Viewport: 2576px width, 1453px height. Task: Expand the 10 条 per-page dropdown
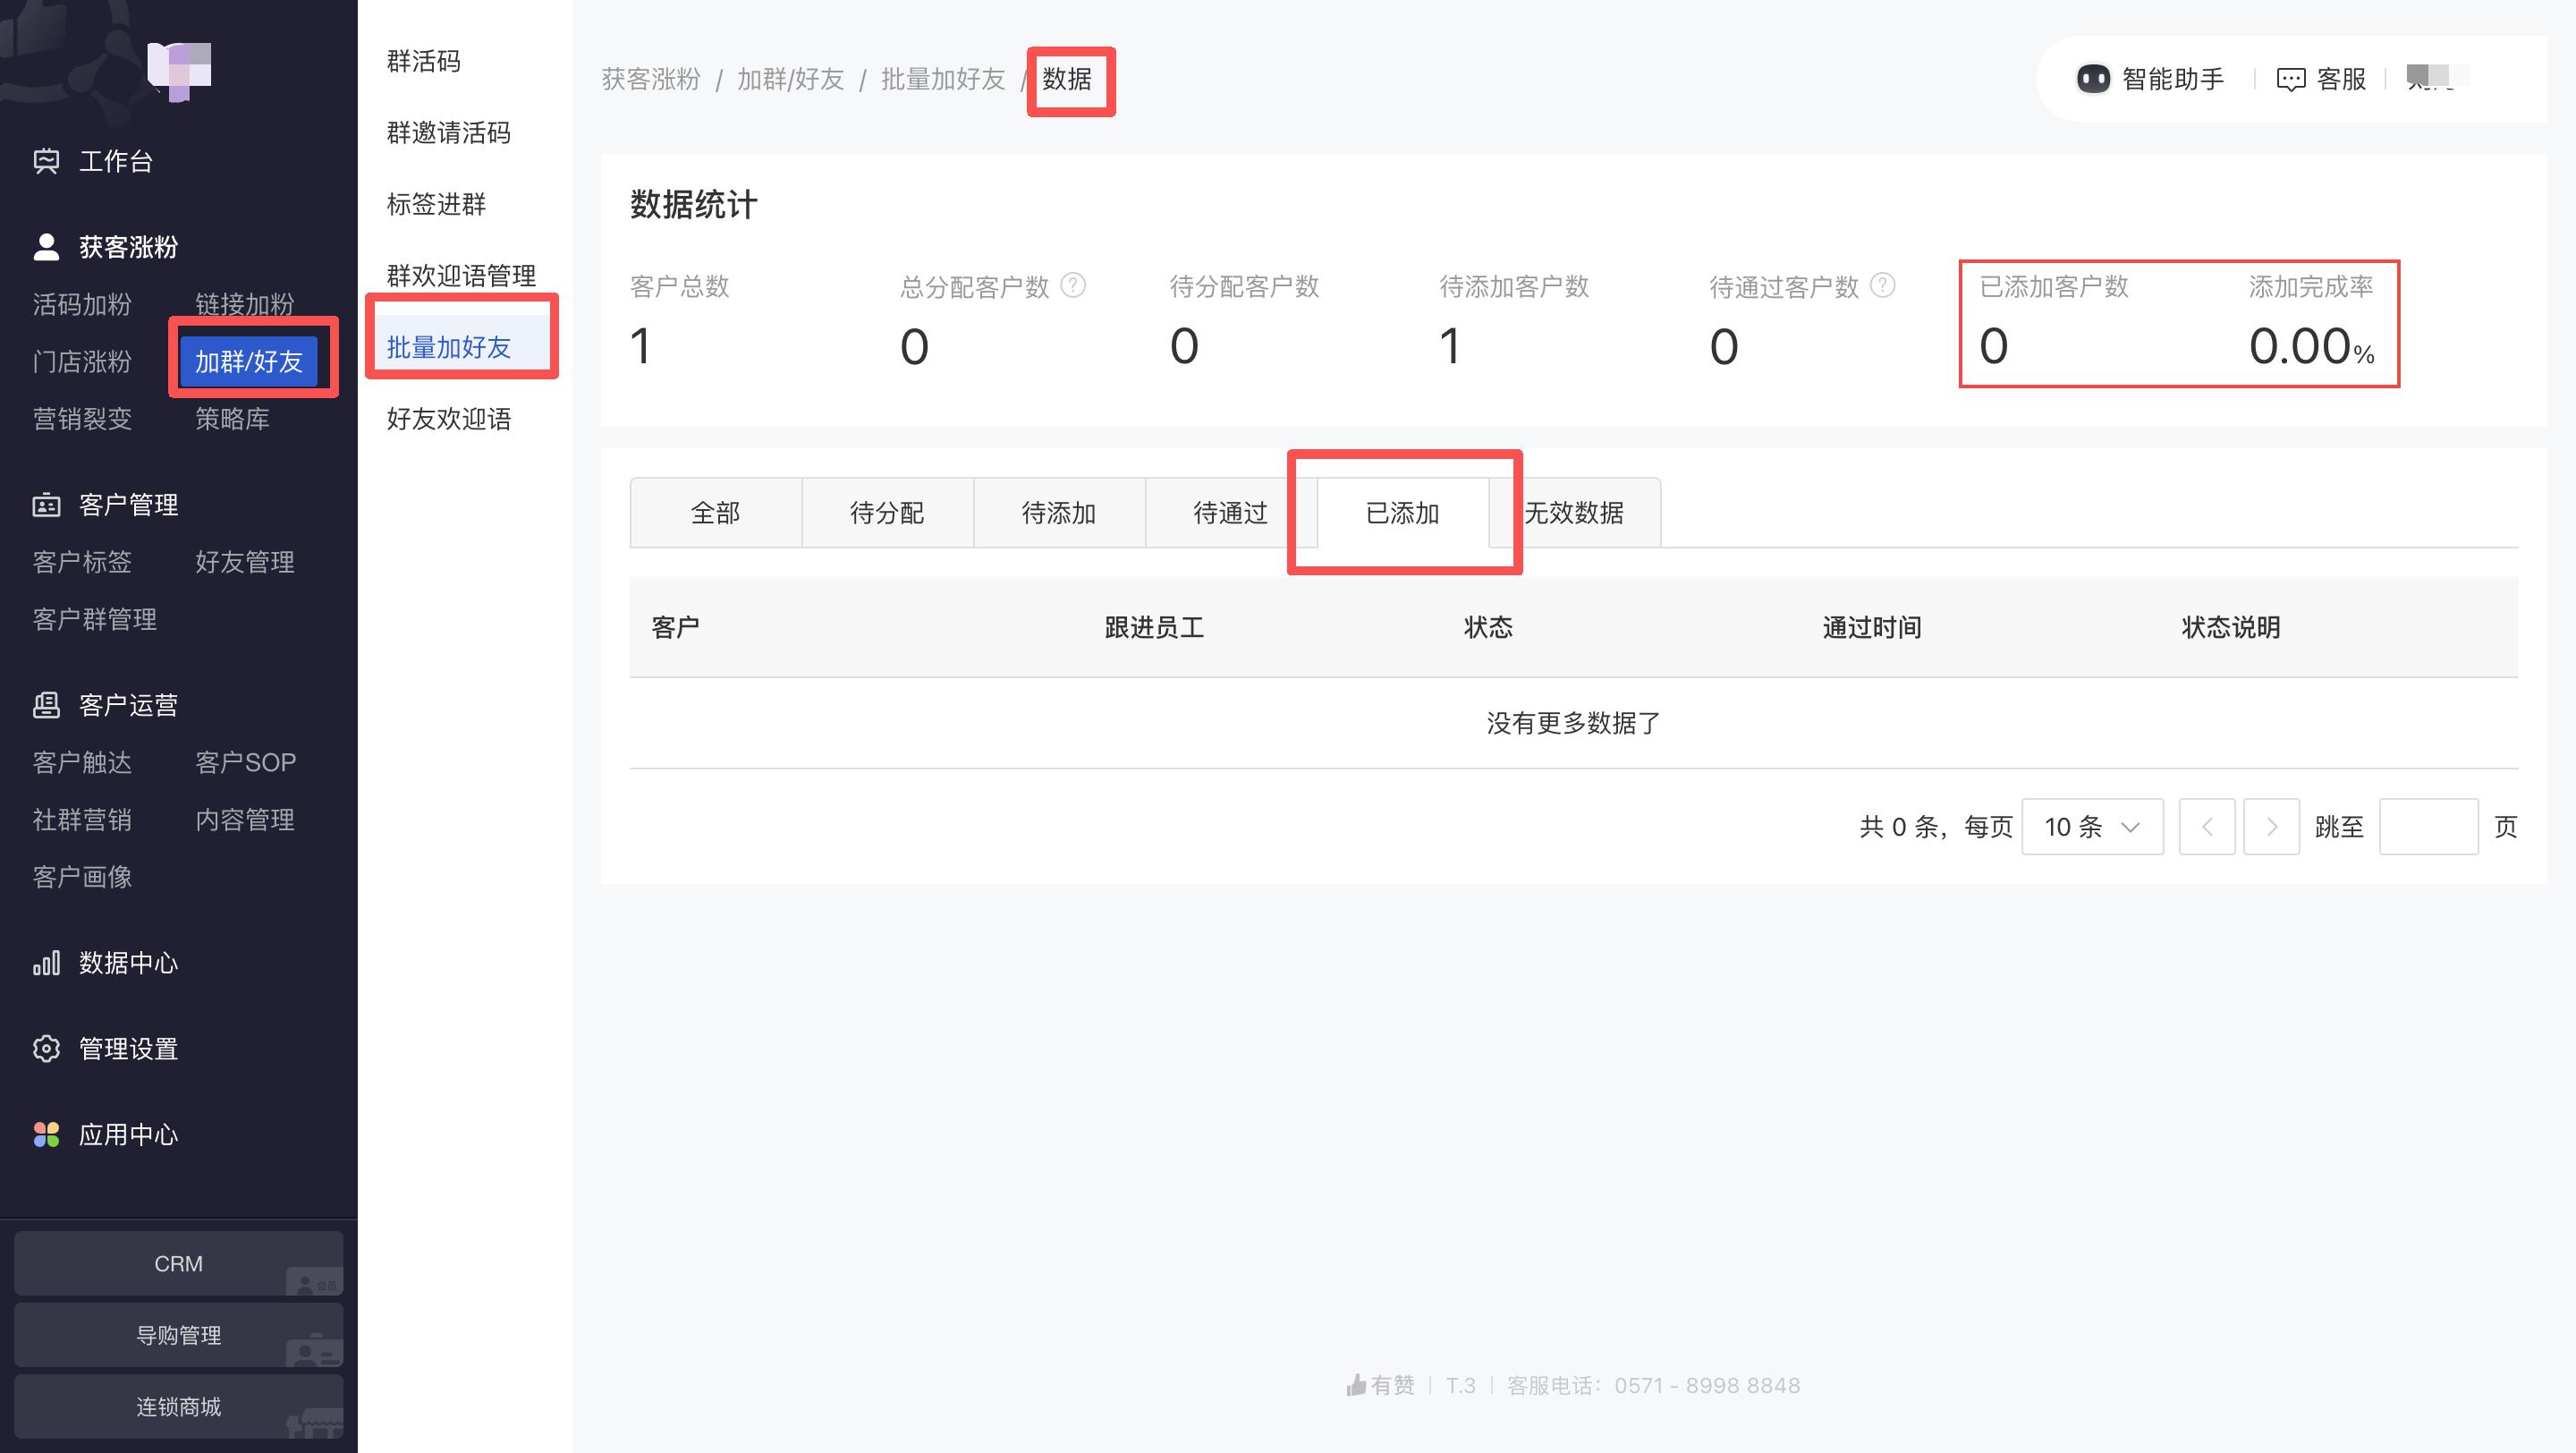click(2092, 827)
